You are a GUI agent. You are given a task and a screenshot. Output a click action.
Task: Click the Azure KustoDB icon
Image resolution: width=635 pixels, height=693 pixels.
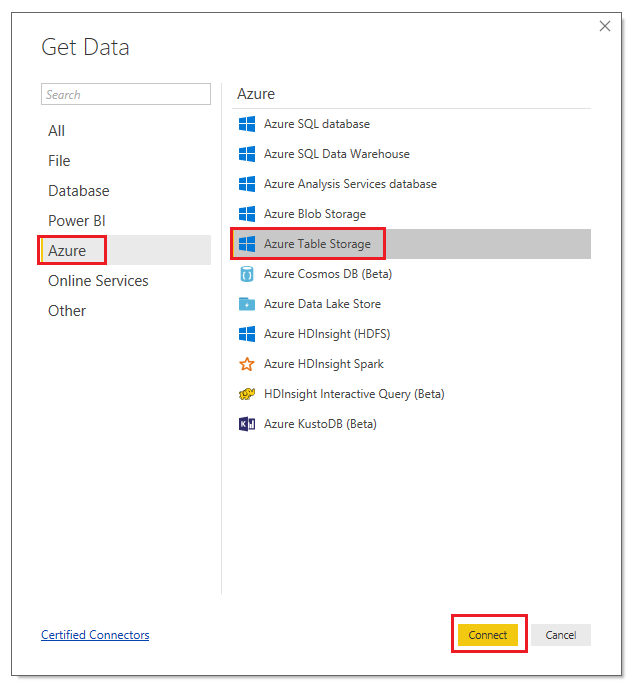point(247,424)
